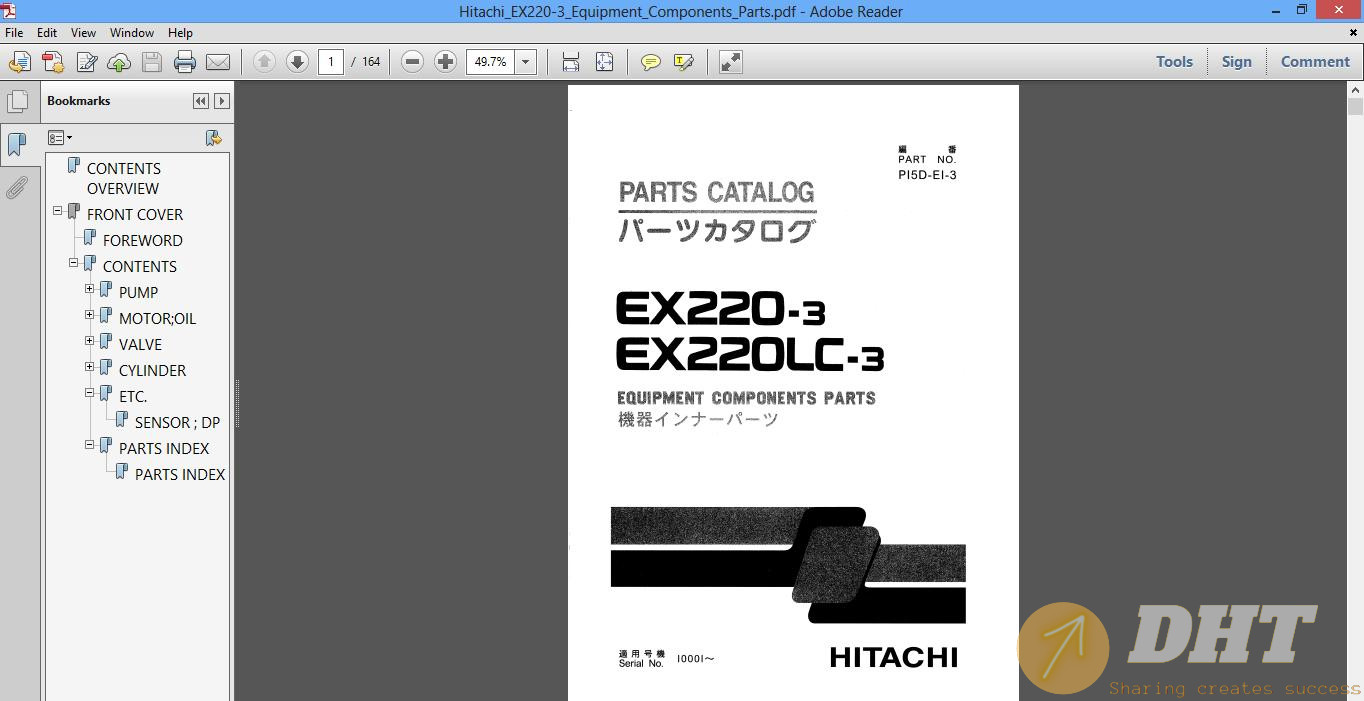Jump to CONTENTS OVERVIEW bookmark
The width and height of the screenshot is (1364, 701).
[123, 178]
